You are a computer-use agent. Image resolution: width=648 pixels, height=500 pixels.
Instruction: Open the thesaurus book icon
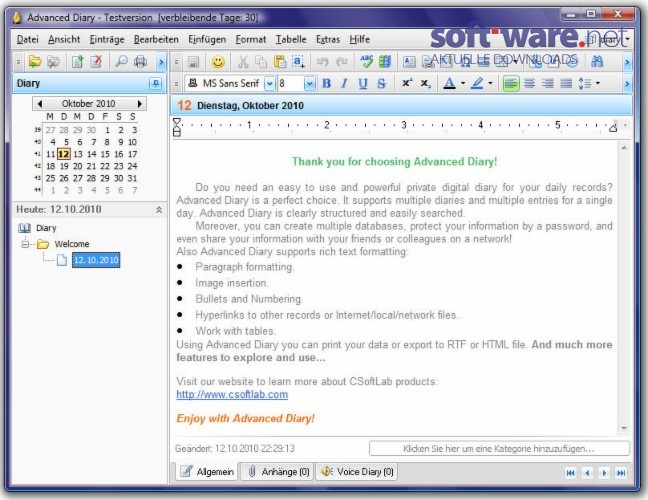click(385, 62)
